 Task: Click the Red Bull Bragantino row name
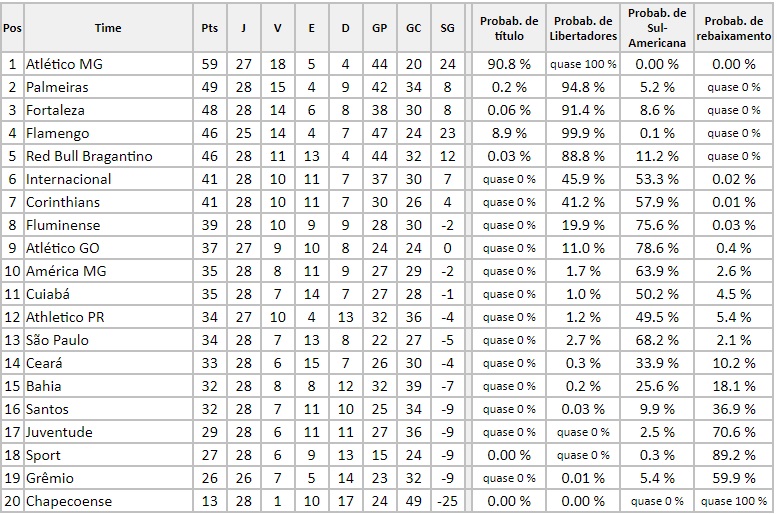(x=89, y=156)
